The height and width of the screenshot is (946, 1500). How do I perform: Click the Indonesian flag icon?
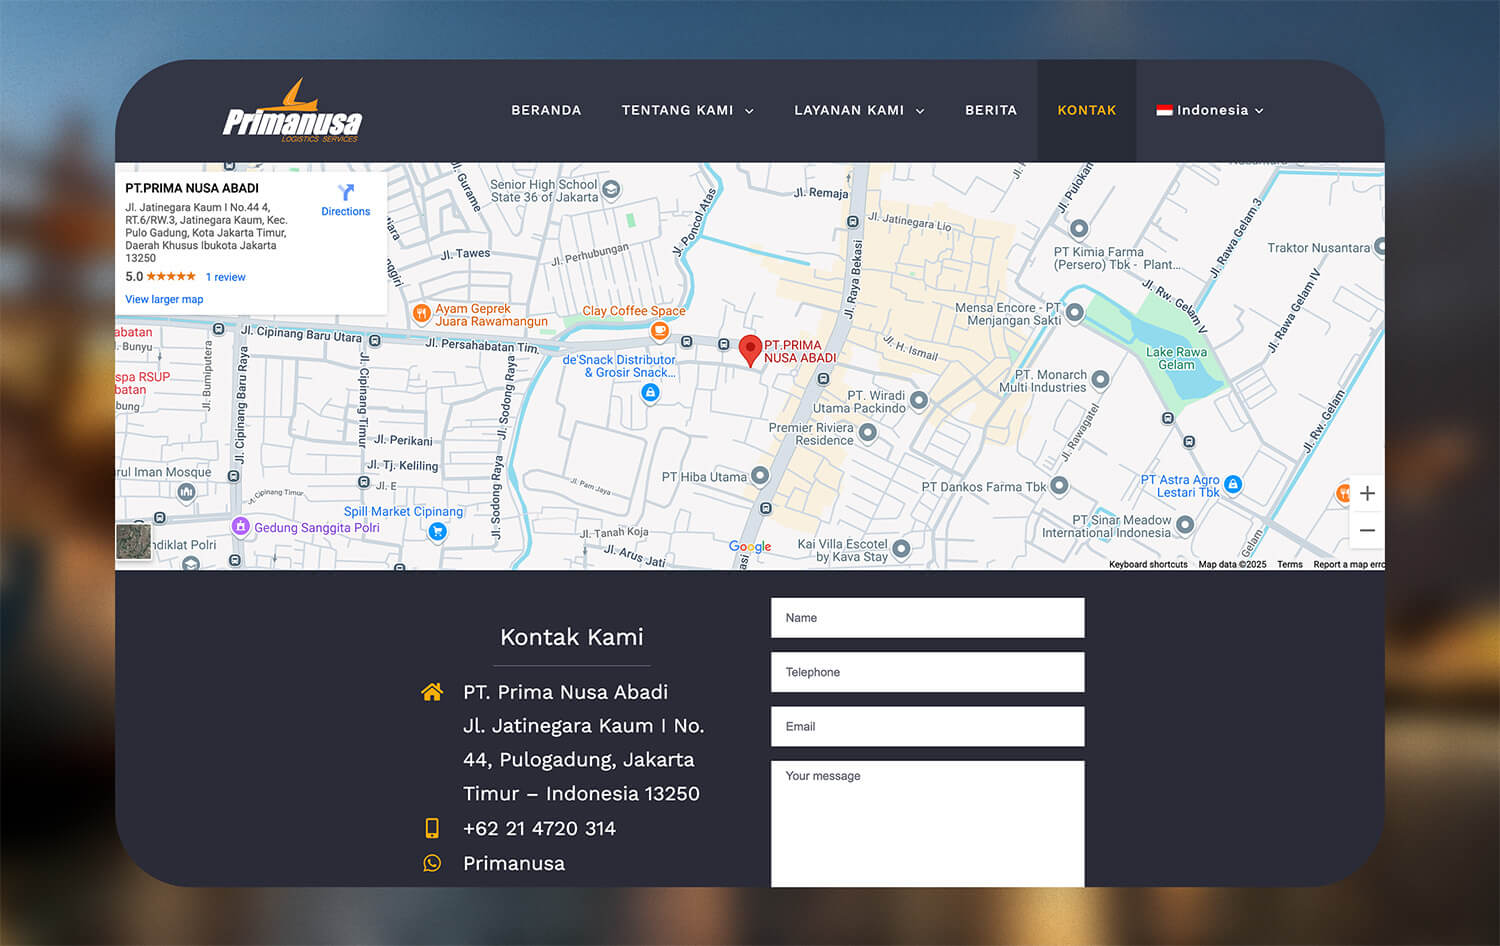pyautogui.click(x=1164, y=110)
